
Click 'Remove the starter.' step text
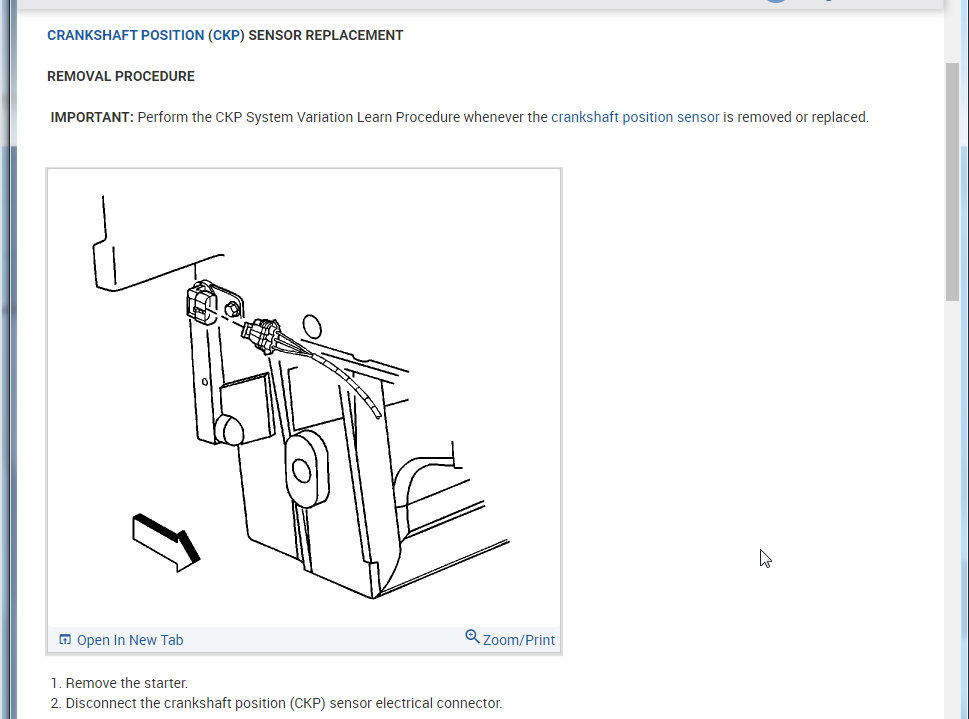tap(127, 683)
